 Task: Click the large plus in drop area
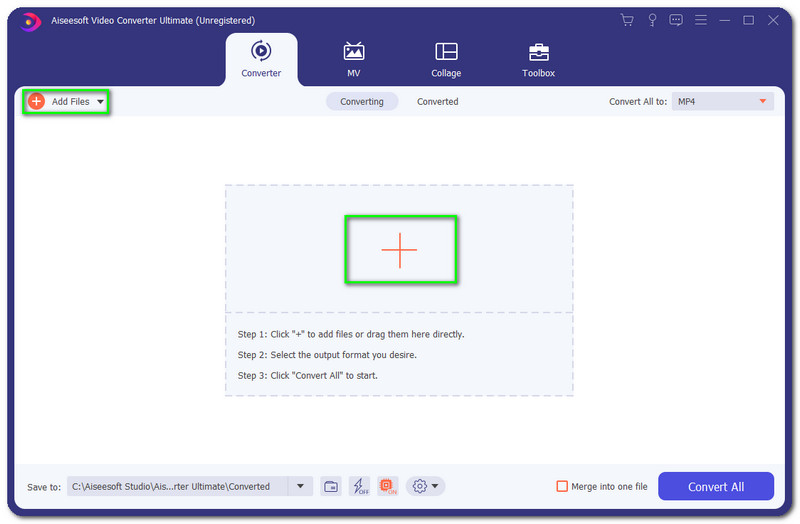[x=399, y=250]
